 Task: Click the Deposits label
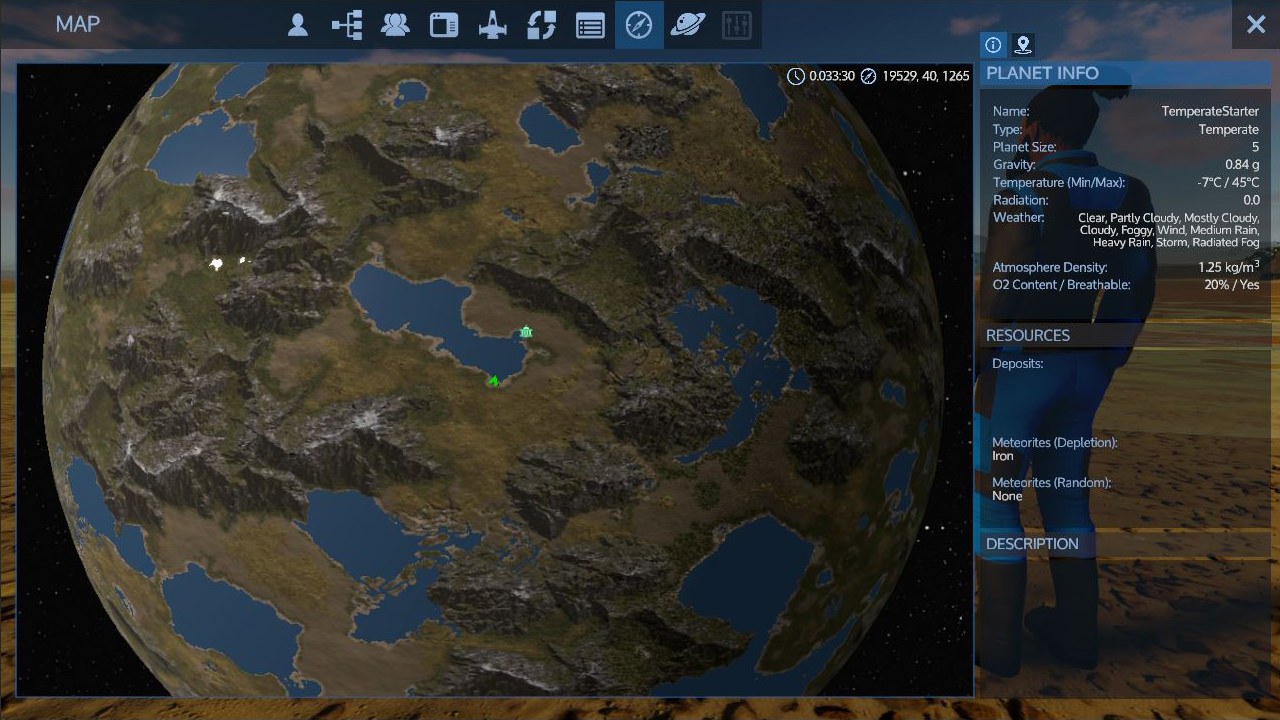click(1018, 364)
